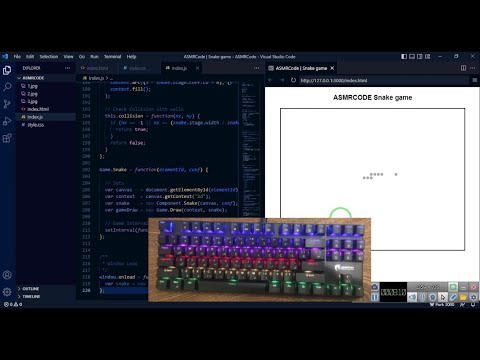Toggle the primary side bar layout
Viewport: 480px width, 360px height.
[404, 56]
